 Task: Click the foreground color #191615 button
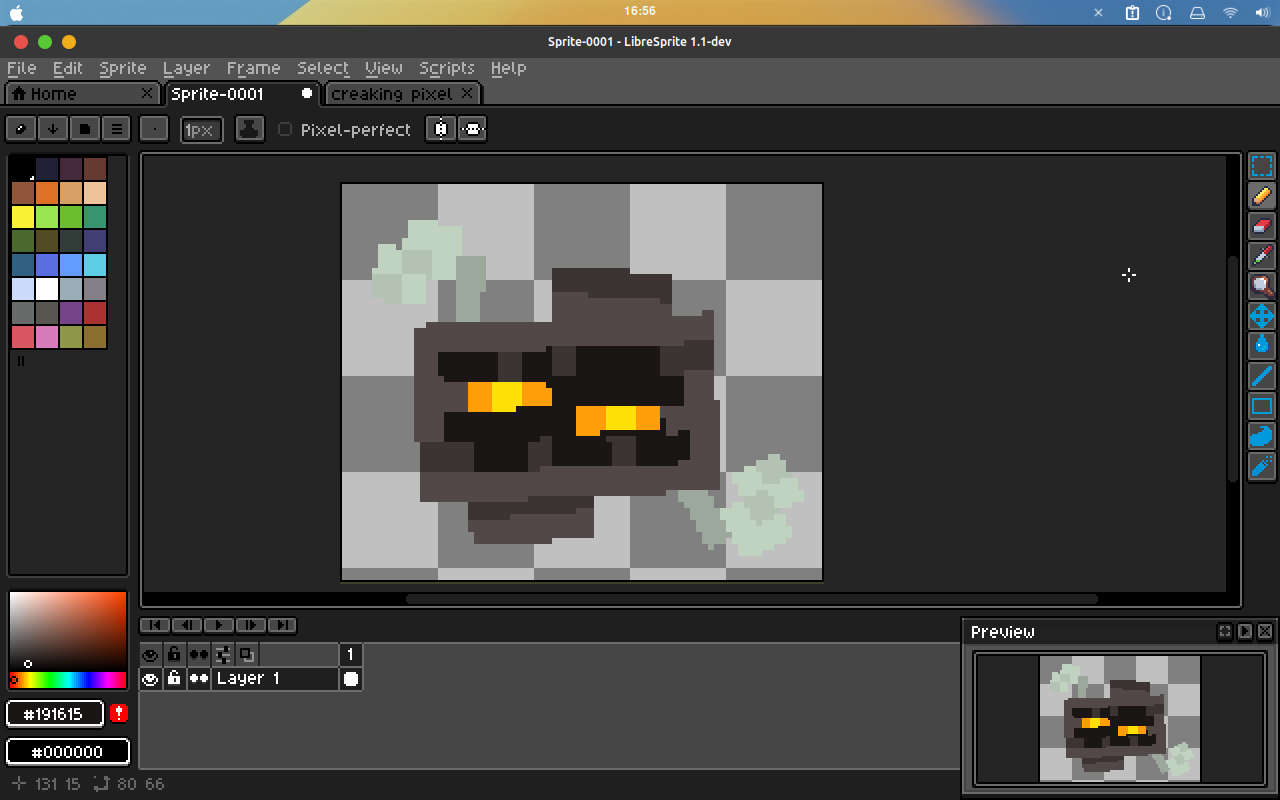pos(56,713)
